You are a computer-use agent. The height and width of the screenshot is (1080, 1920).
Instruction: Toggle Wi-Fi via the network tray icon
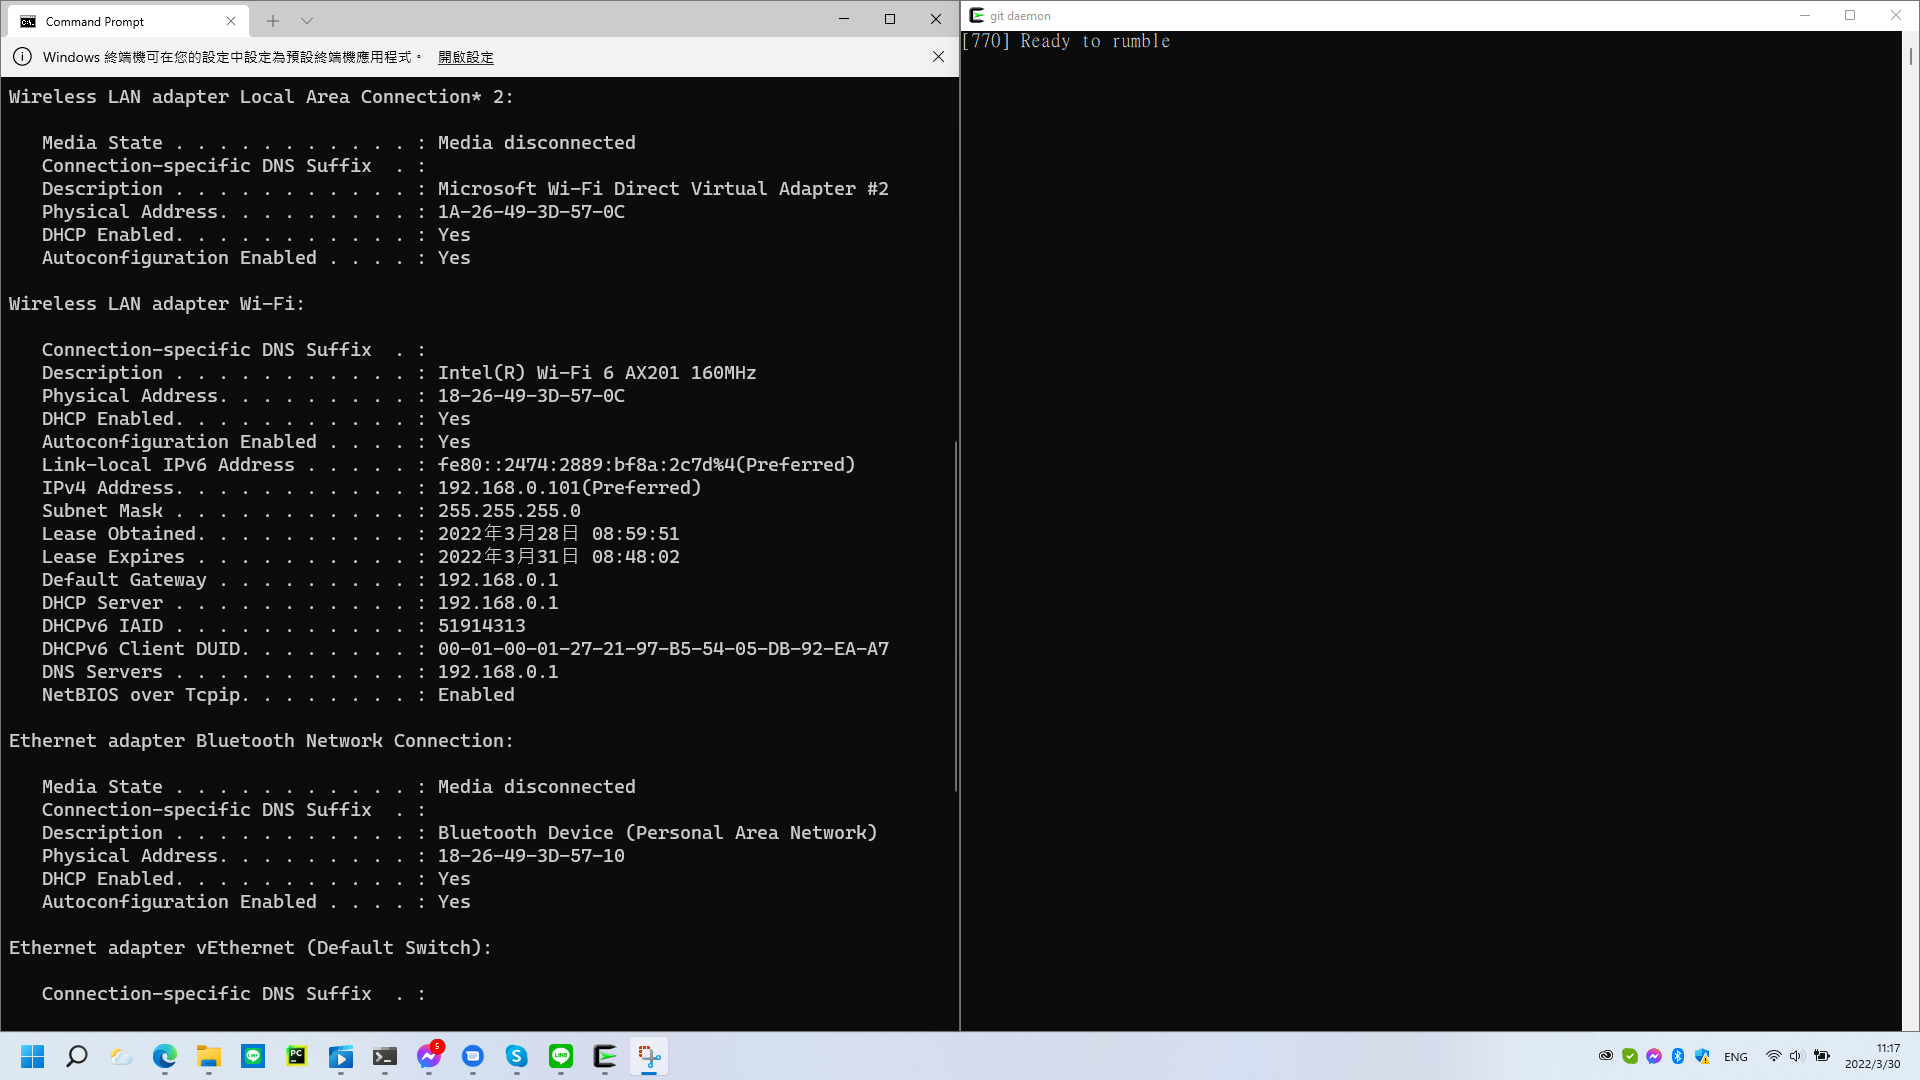pyautogui.click(x=1775, y=1056)
